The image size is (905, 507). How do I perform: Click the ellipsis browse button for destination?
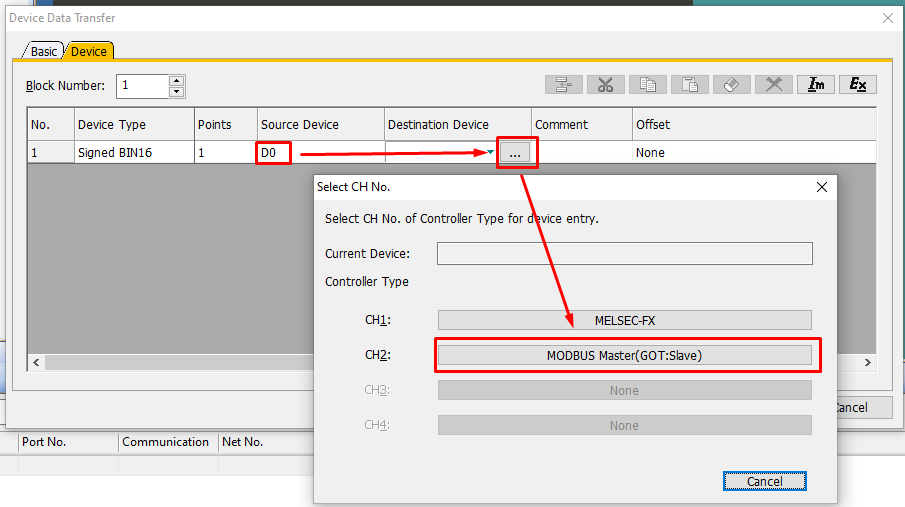coord(514,153)
